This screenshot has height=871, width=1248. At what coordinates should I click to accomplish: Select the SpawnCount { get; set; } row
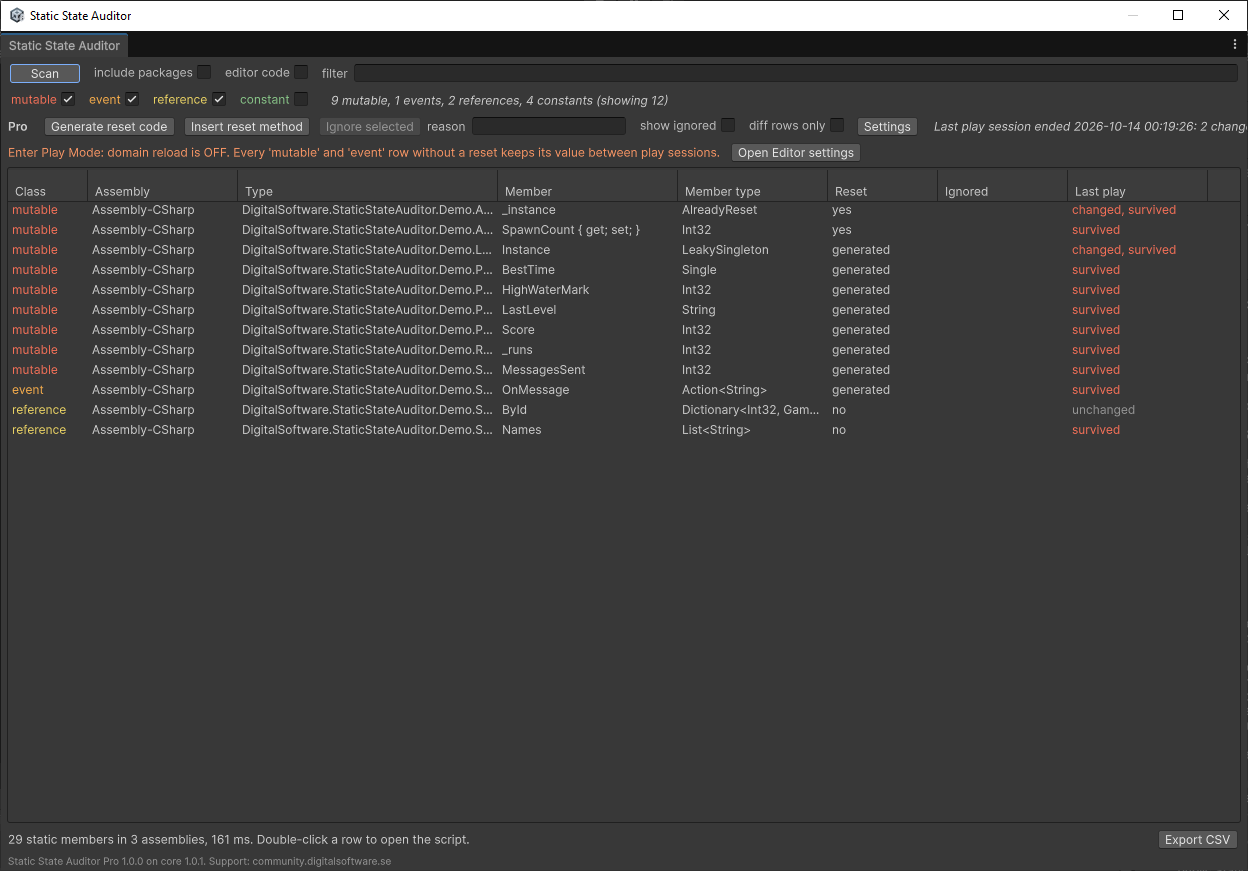point(624,230)
